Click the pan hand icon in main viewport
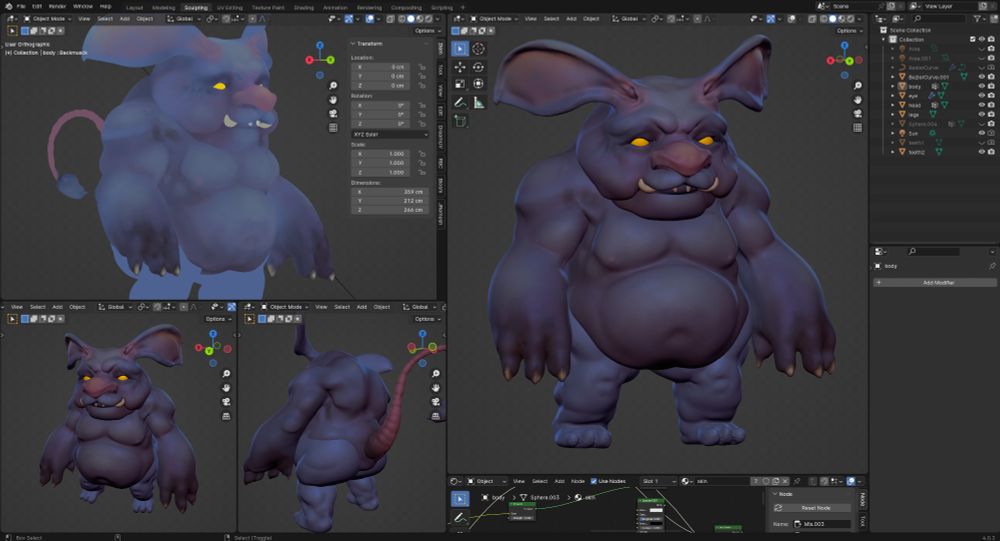This screenshot has width=1000, height=541. [x=858, y=100]
